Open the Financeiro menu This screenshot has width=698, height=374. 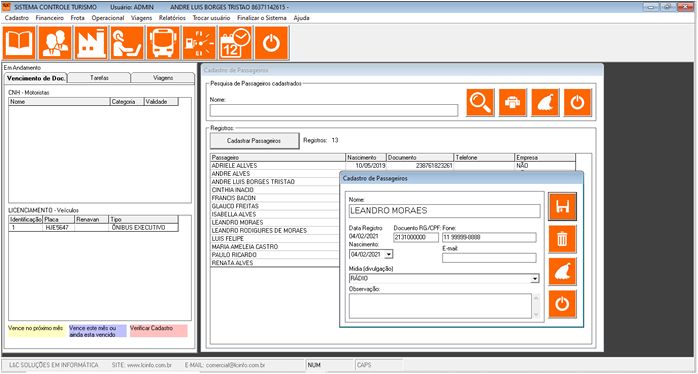[50, 18]
